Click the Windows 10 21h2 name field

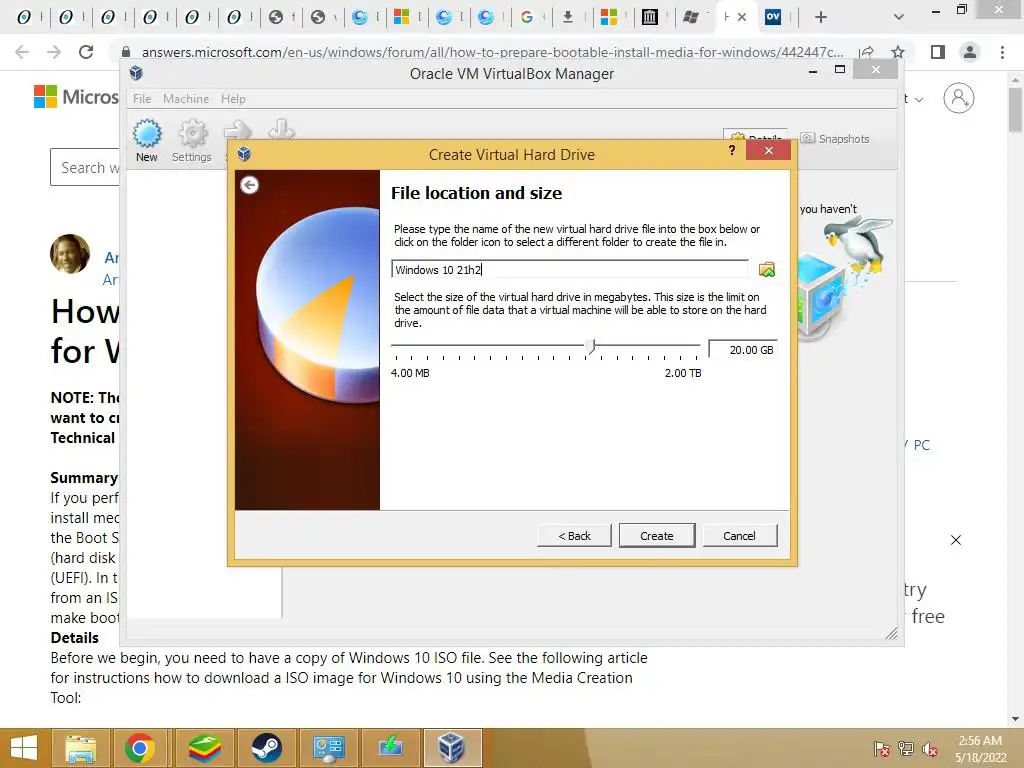point(570,270)
